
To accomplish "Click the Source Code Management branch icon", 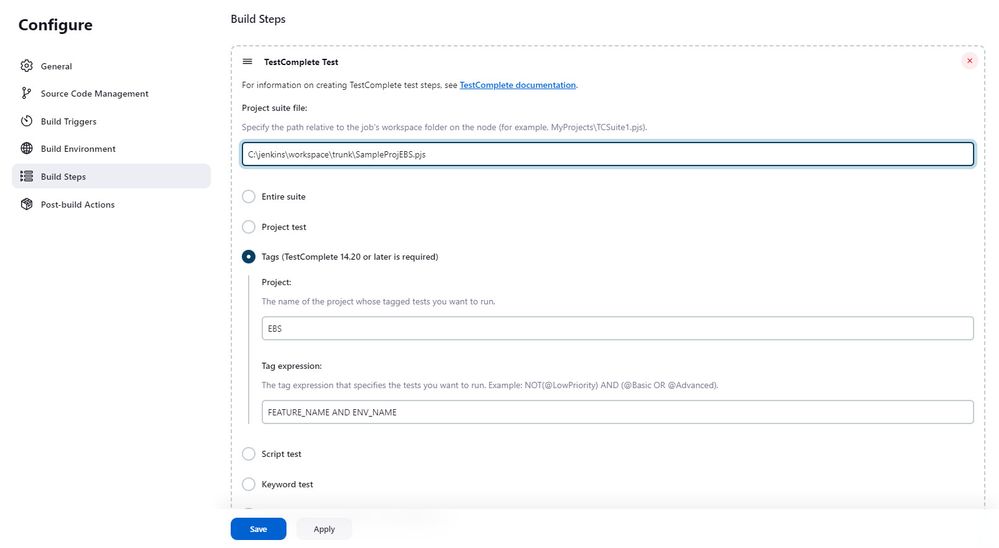I will click(27, 94).
